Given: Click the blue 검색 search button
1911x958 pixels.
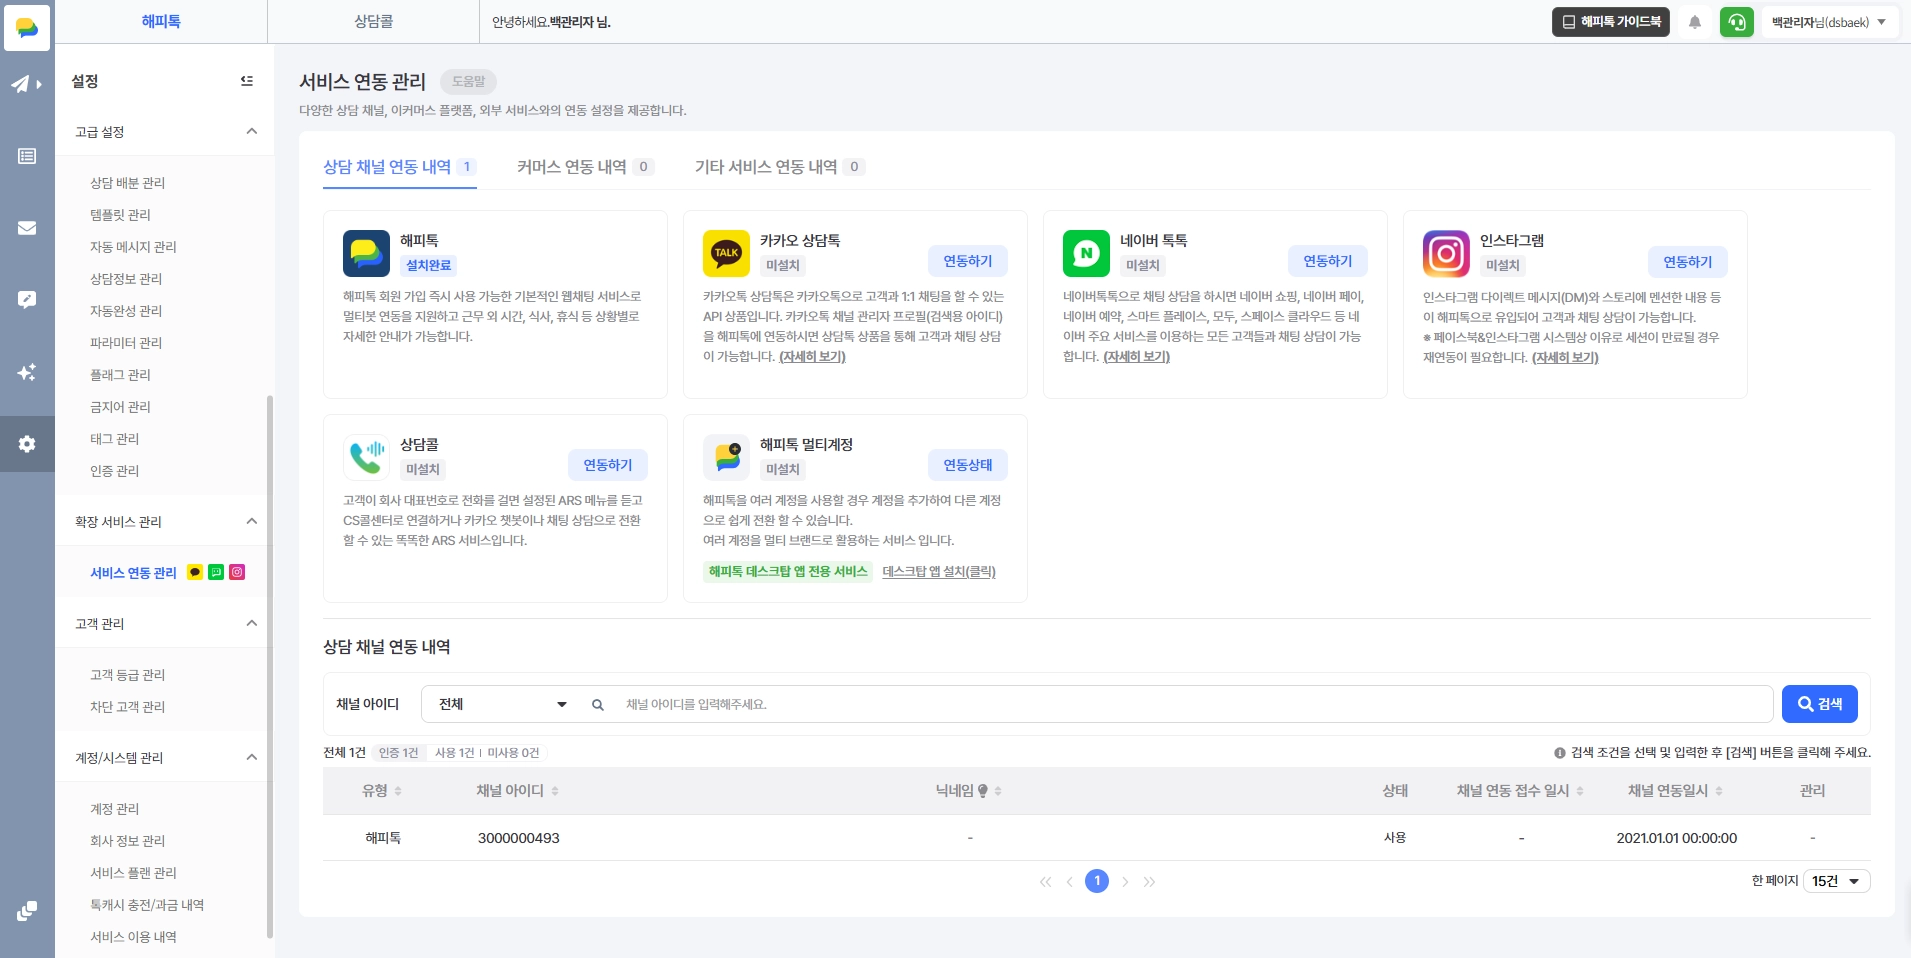Looking at the screenshot, I should point(1820,704).
